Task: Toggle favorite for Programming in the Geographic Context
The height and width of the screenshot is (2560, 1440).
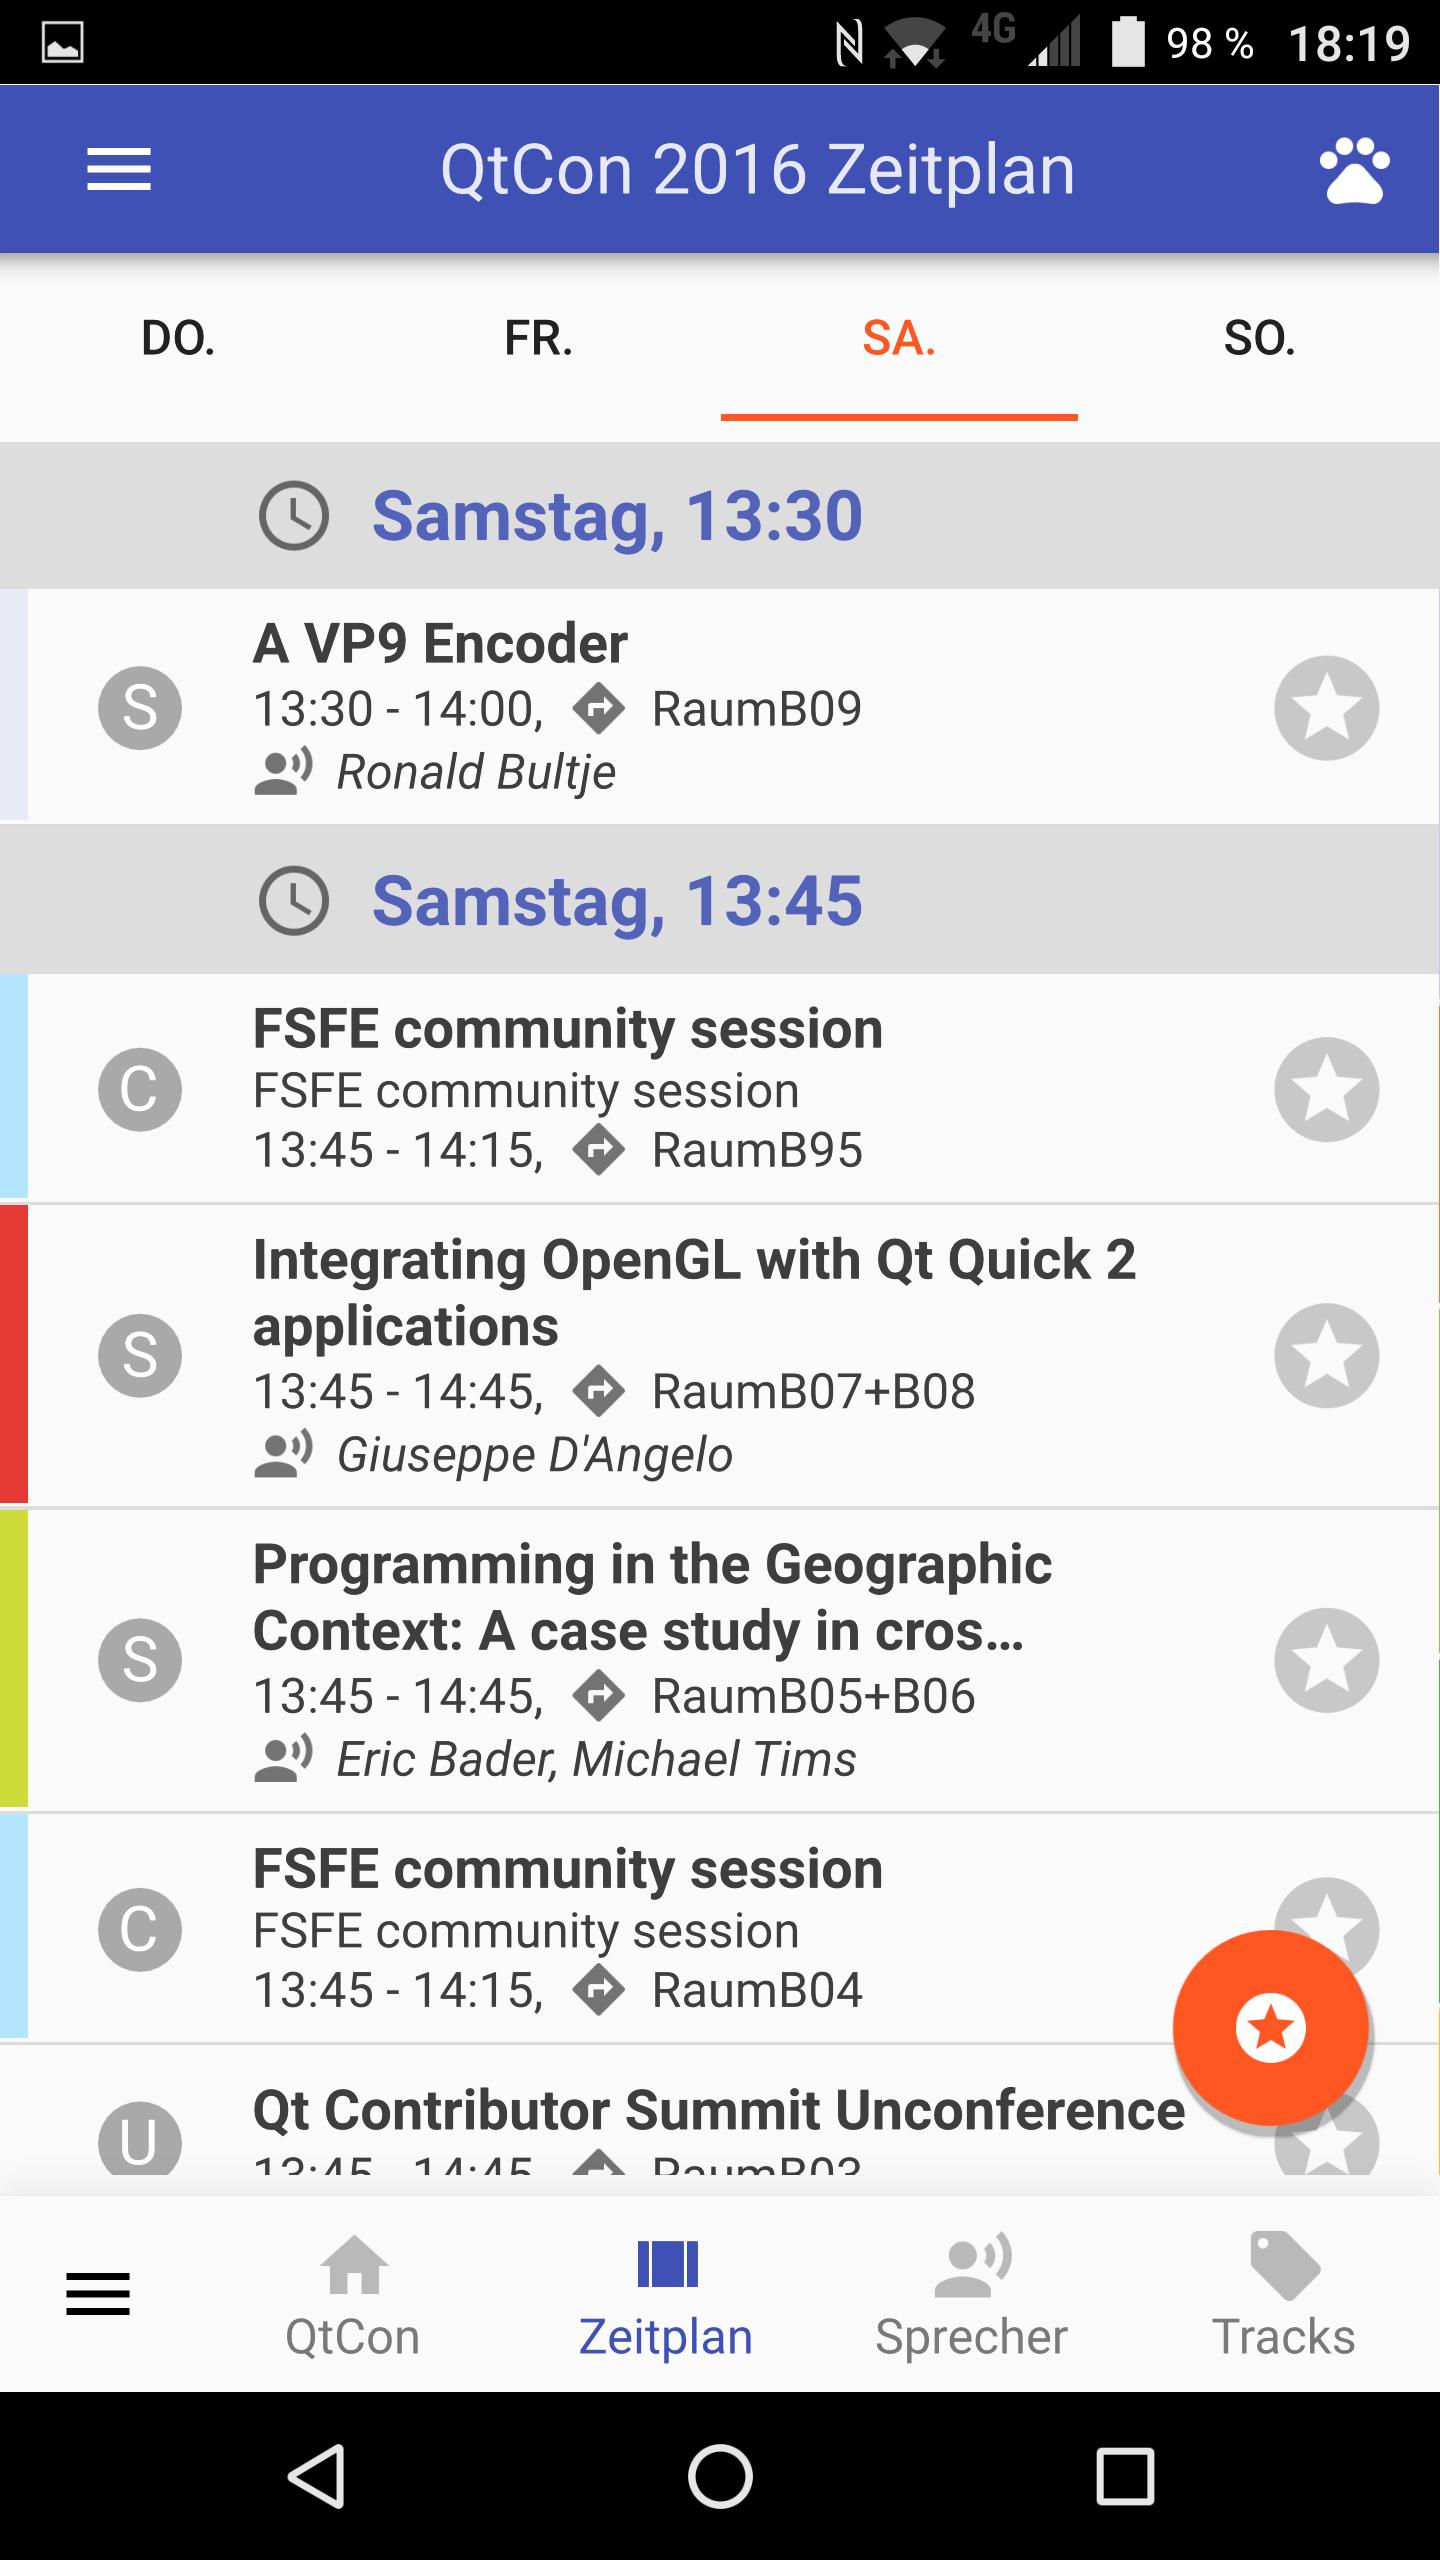Action: point(1327,1660)
